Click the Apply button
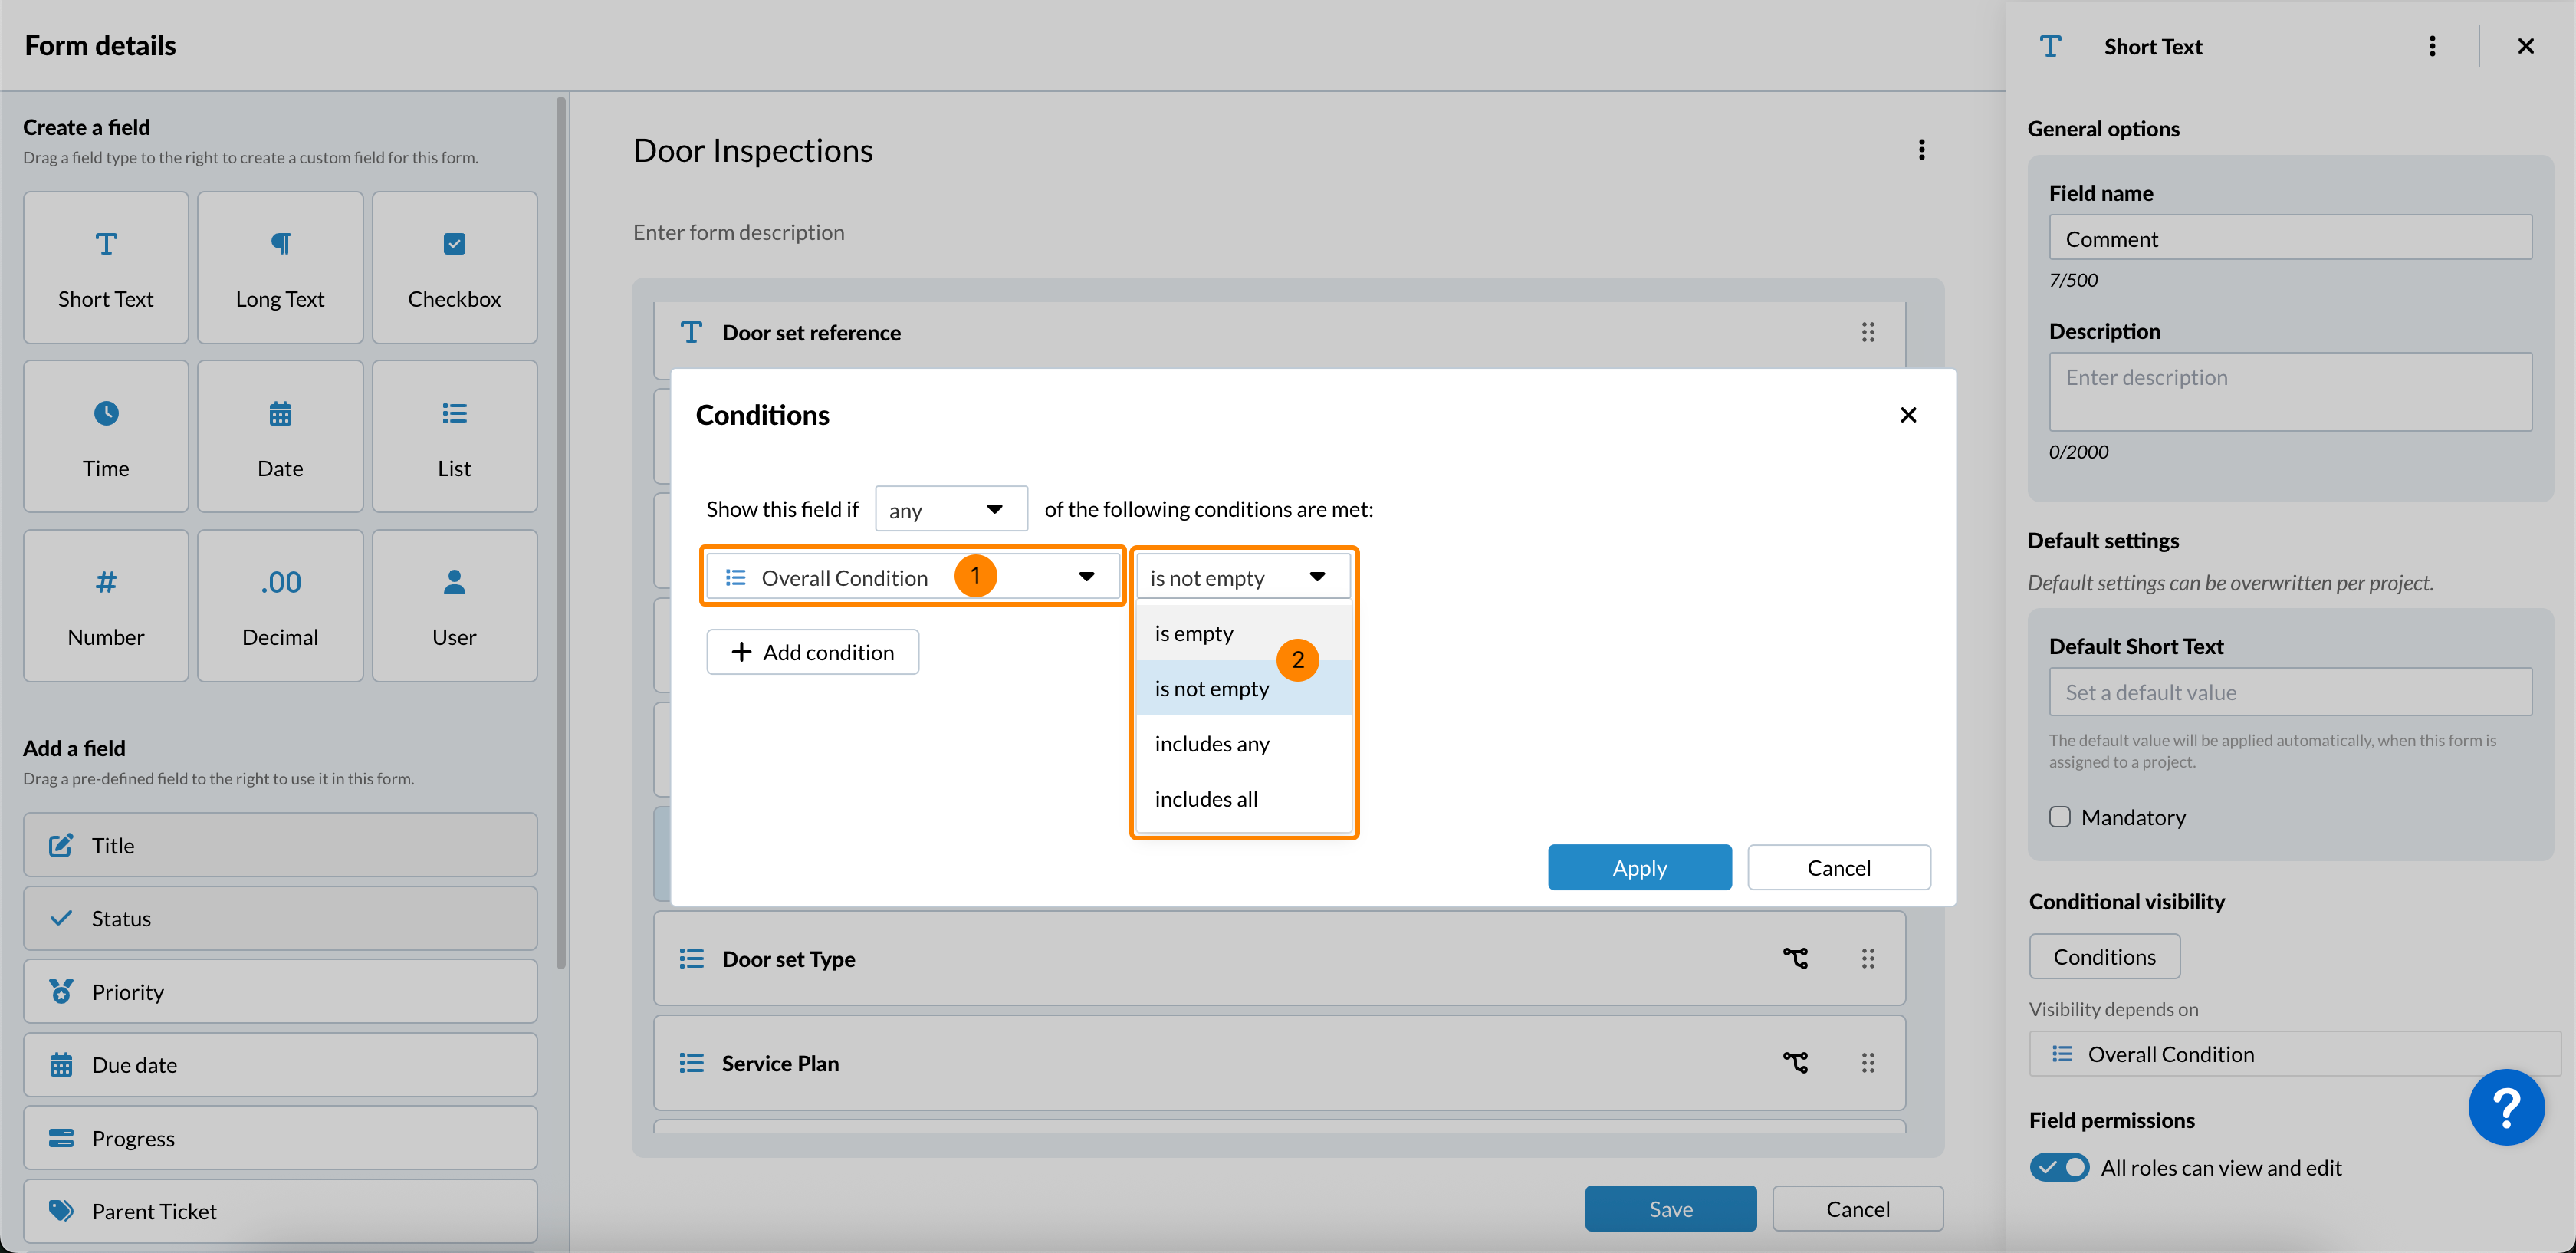Screen dimensions: 2576x1253 [x=1638, y=867]
